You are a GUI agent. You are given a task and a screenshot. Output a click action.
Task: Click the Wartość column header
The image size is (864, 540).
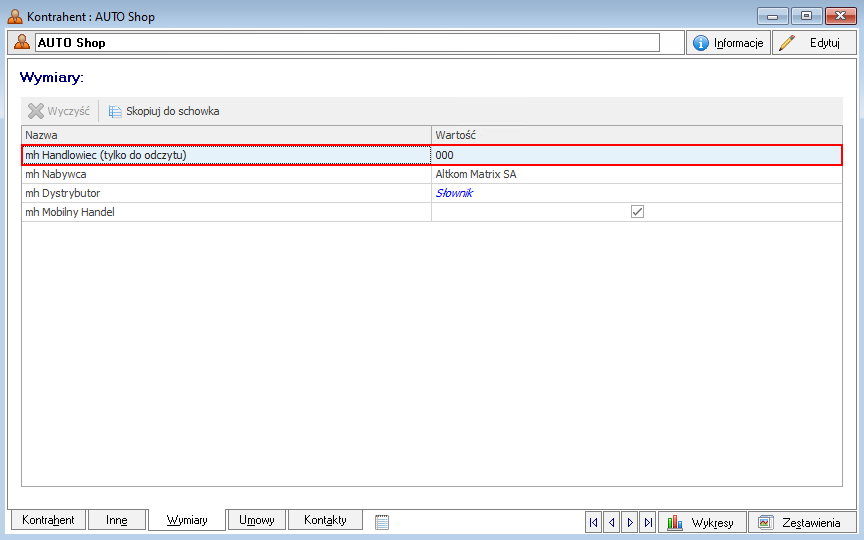(636, 135)
